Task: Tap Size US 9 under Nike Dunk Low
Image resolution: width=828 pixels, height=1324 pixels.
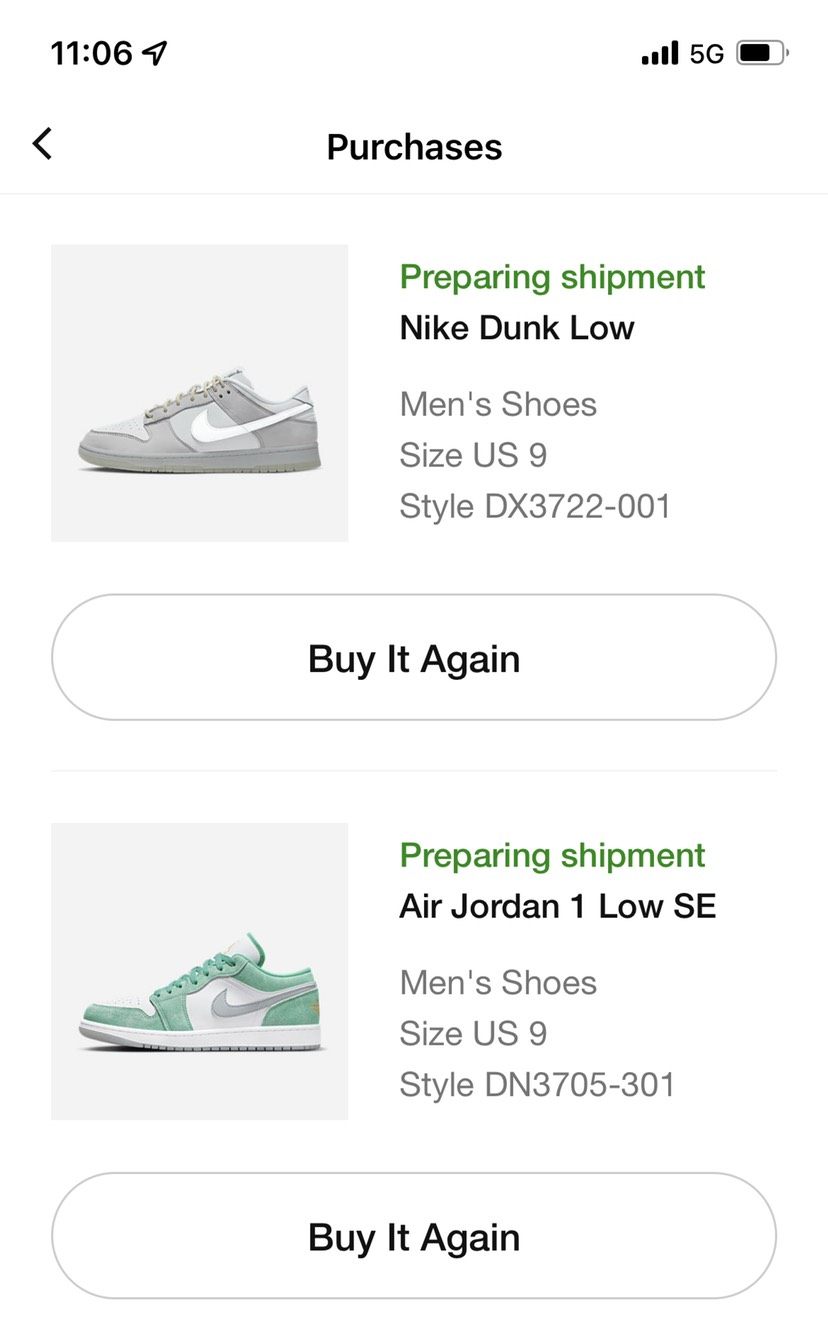Action: point(473,455)
